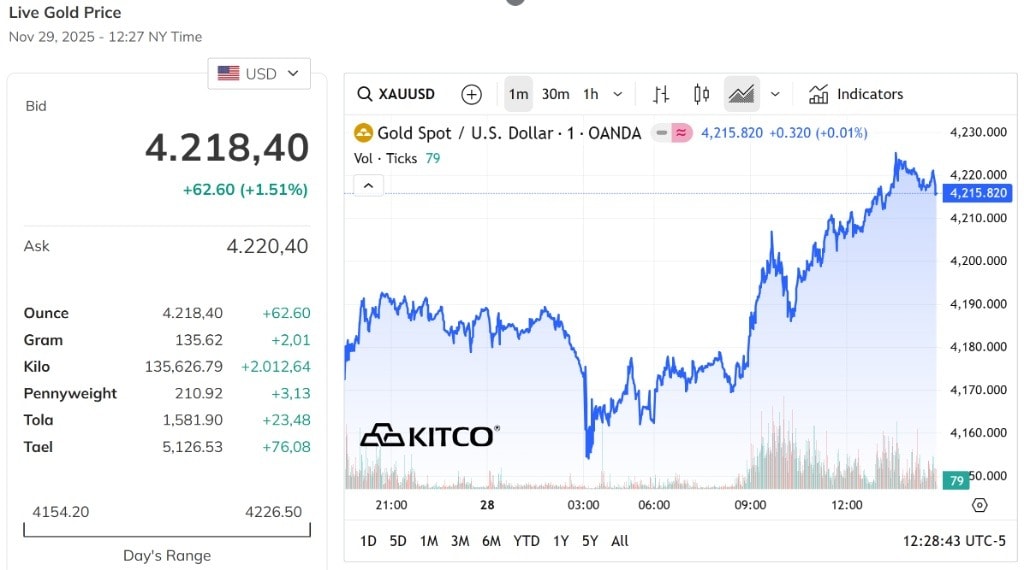Select the area chart style icon
1024x570 pixels.
click(x=741, y=94)
